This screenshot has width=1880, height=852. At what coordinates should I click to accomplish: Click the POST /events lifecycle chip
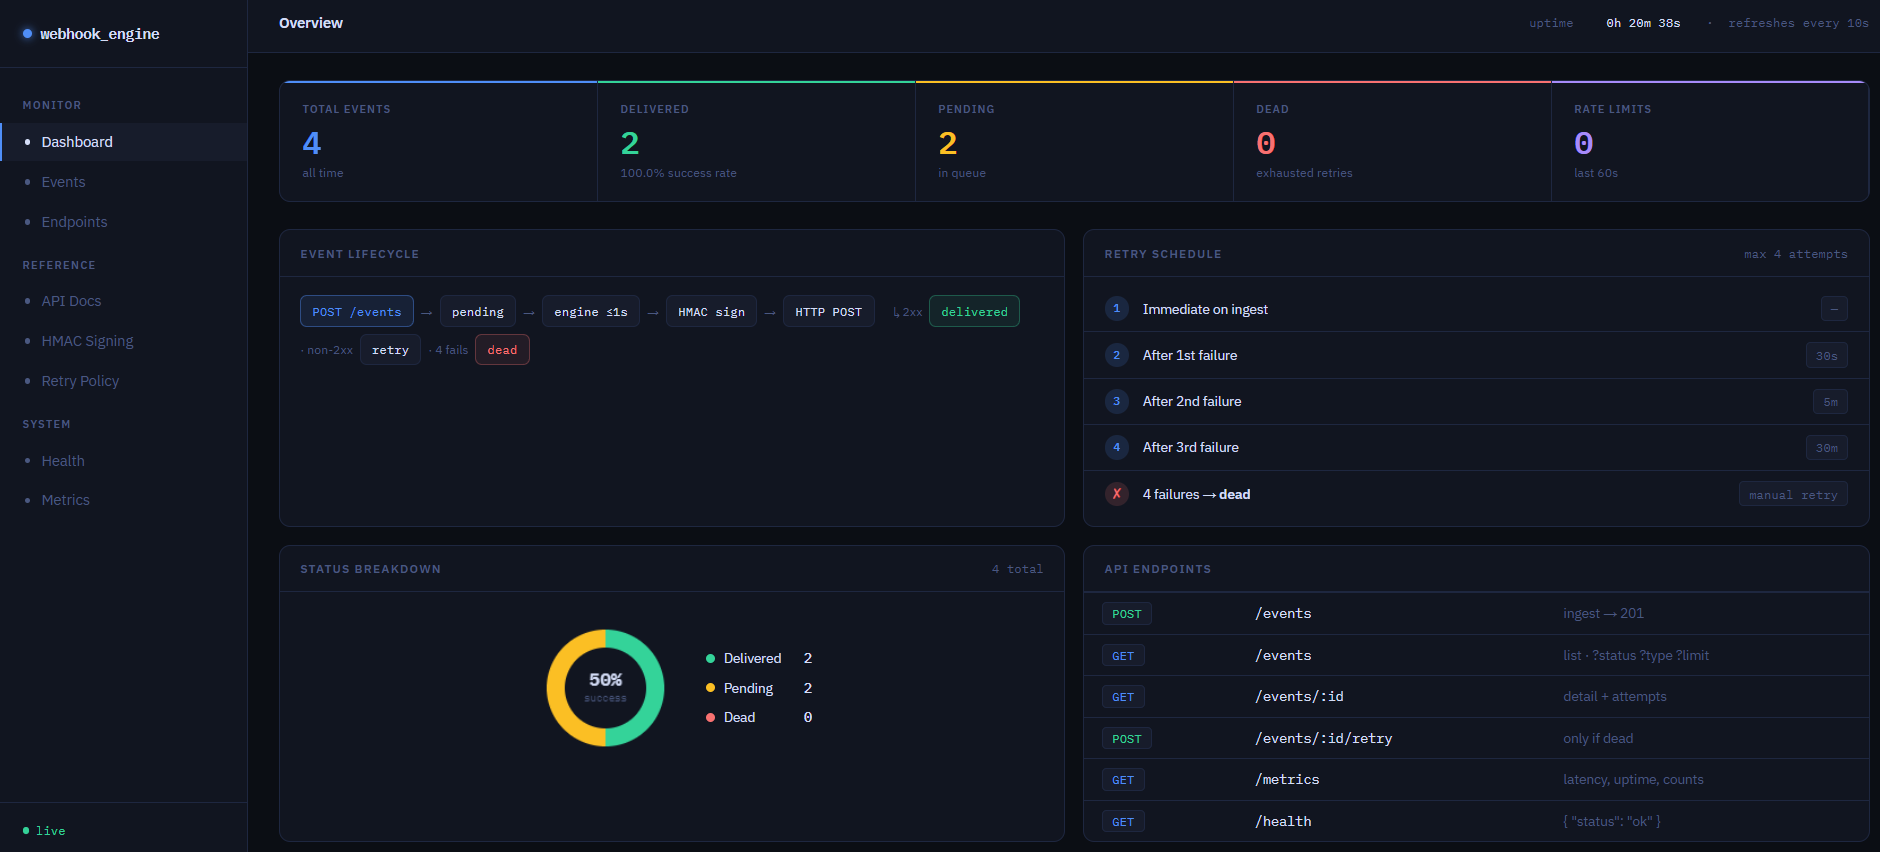(357, 311)
